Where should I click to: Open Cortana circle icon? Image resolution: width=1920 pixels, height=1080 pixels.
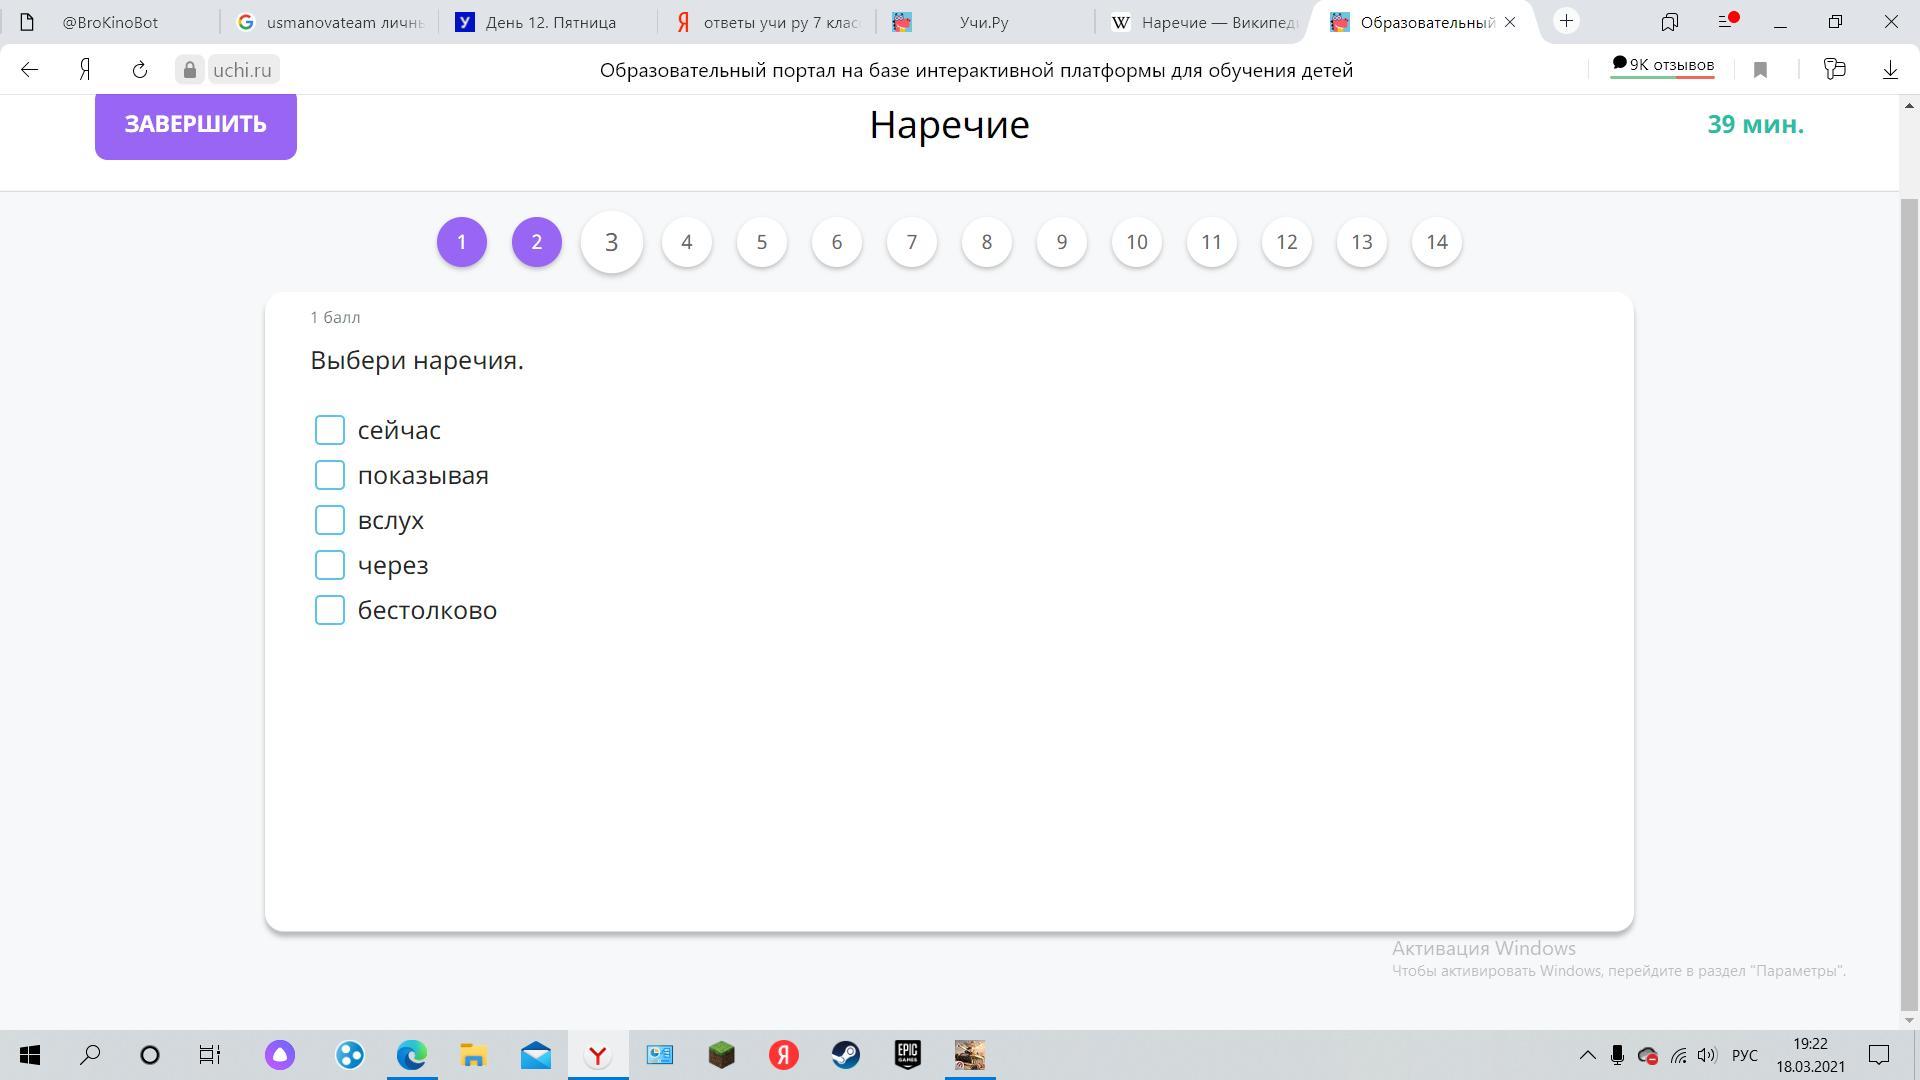pyautogui.click(x=150, y=1055)
